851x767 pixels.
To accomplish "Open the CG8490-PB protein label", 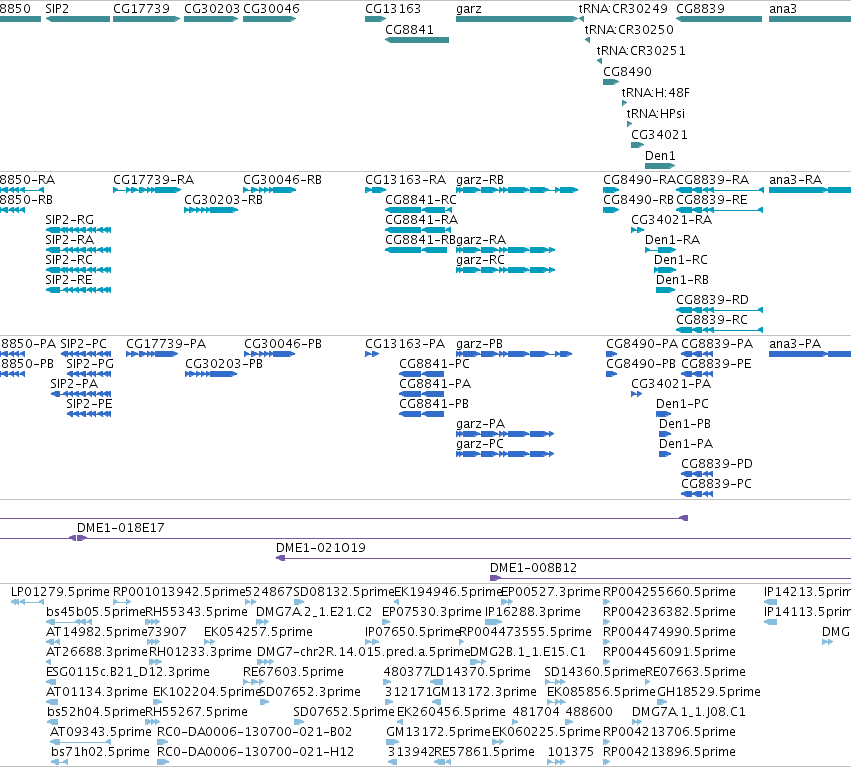I will point(641,364).
